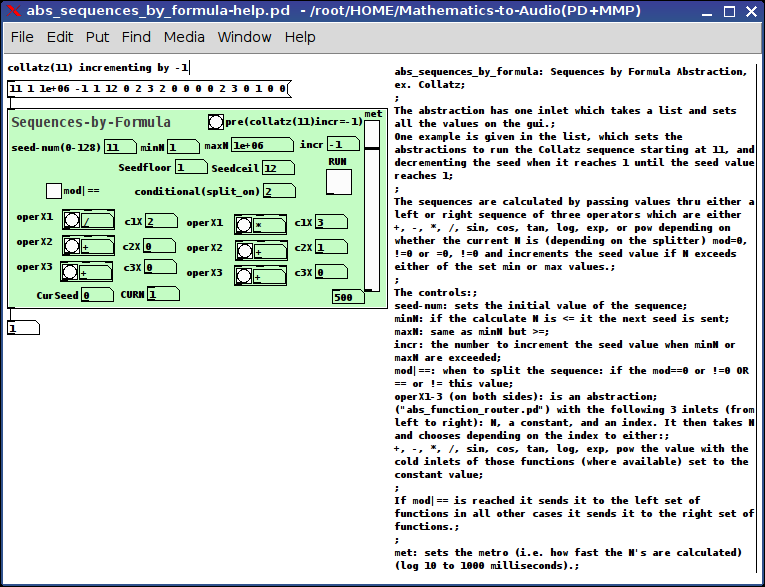Click bang on right operX1 multiply selector

click(244, 225)
